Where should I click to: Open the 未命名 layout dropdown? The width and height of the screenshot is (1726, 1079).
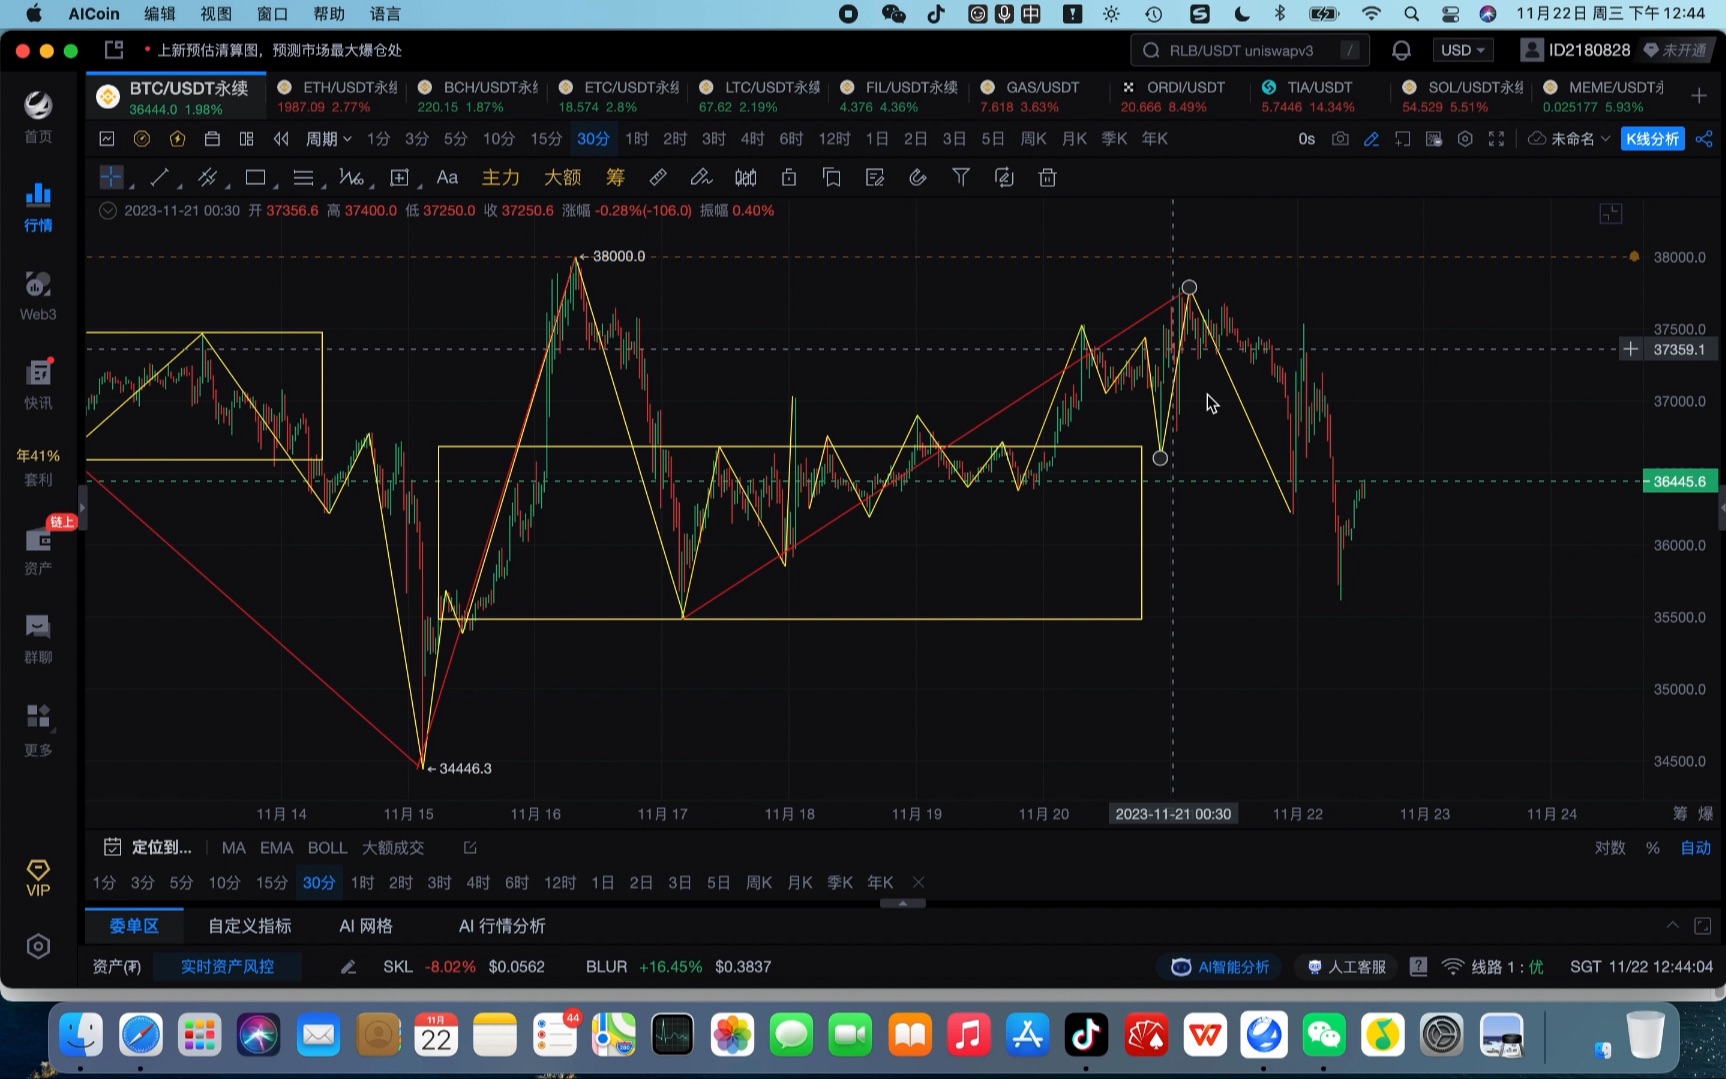pos(1570,139)
